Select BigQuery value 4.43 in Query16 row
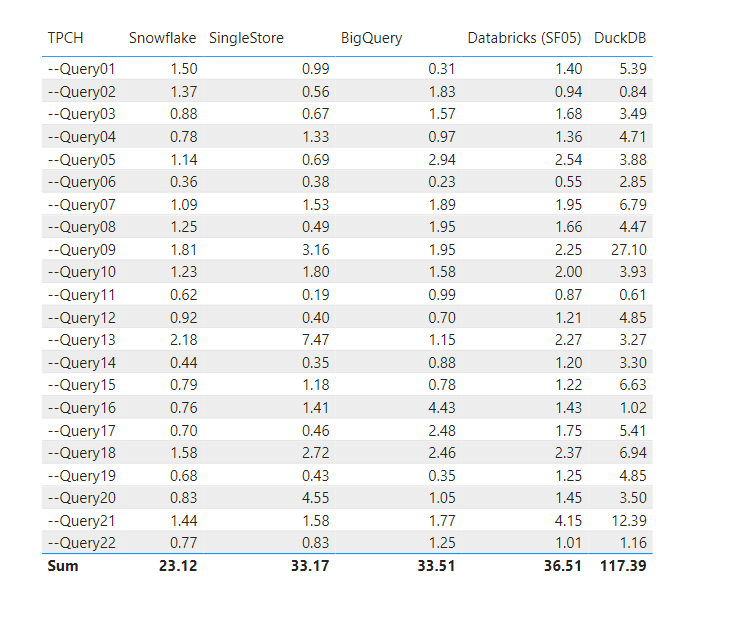 click(x=440, y=408)
